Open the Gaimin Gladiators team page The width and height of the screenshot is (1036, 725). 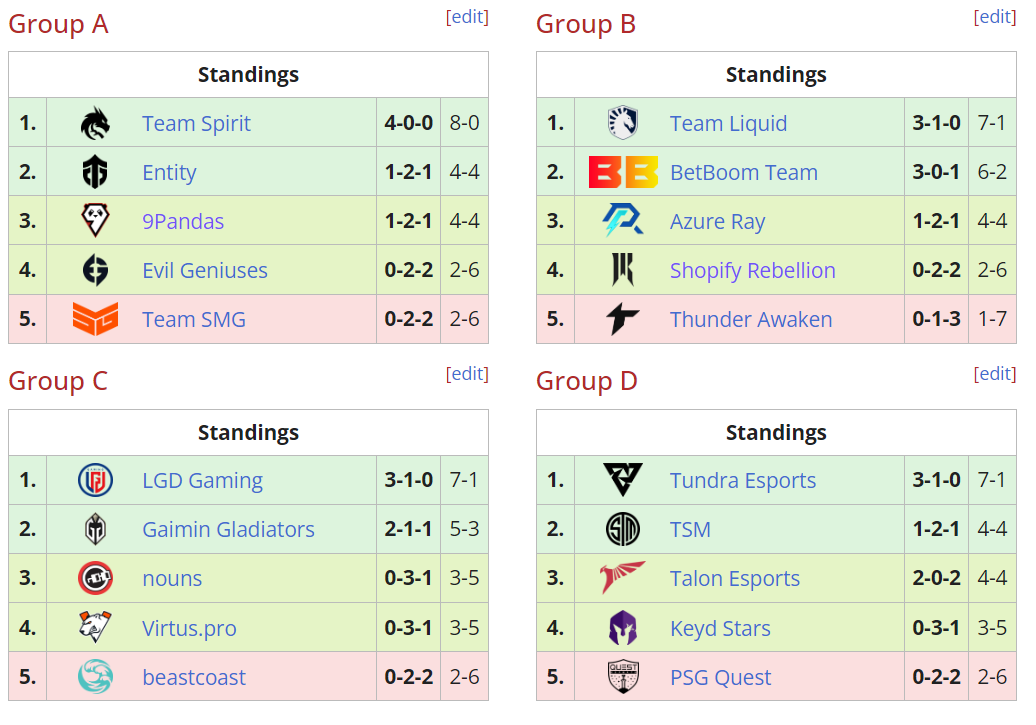[228, 530]
